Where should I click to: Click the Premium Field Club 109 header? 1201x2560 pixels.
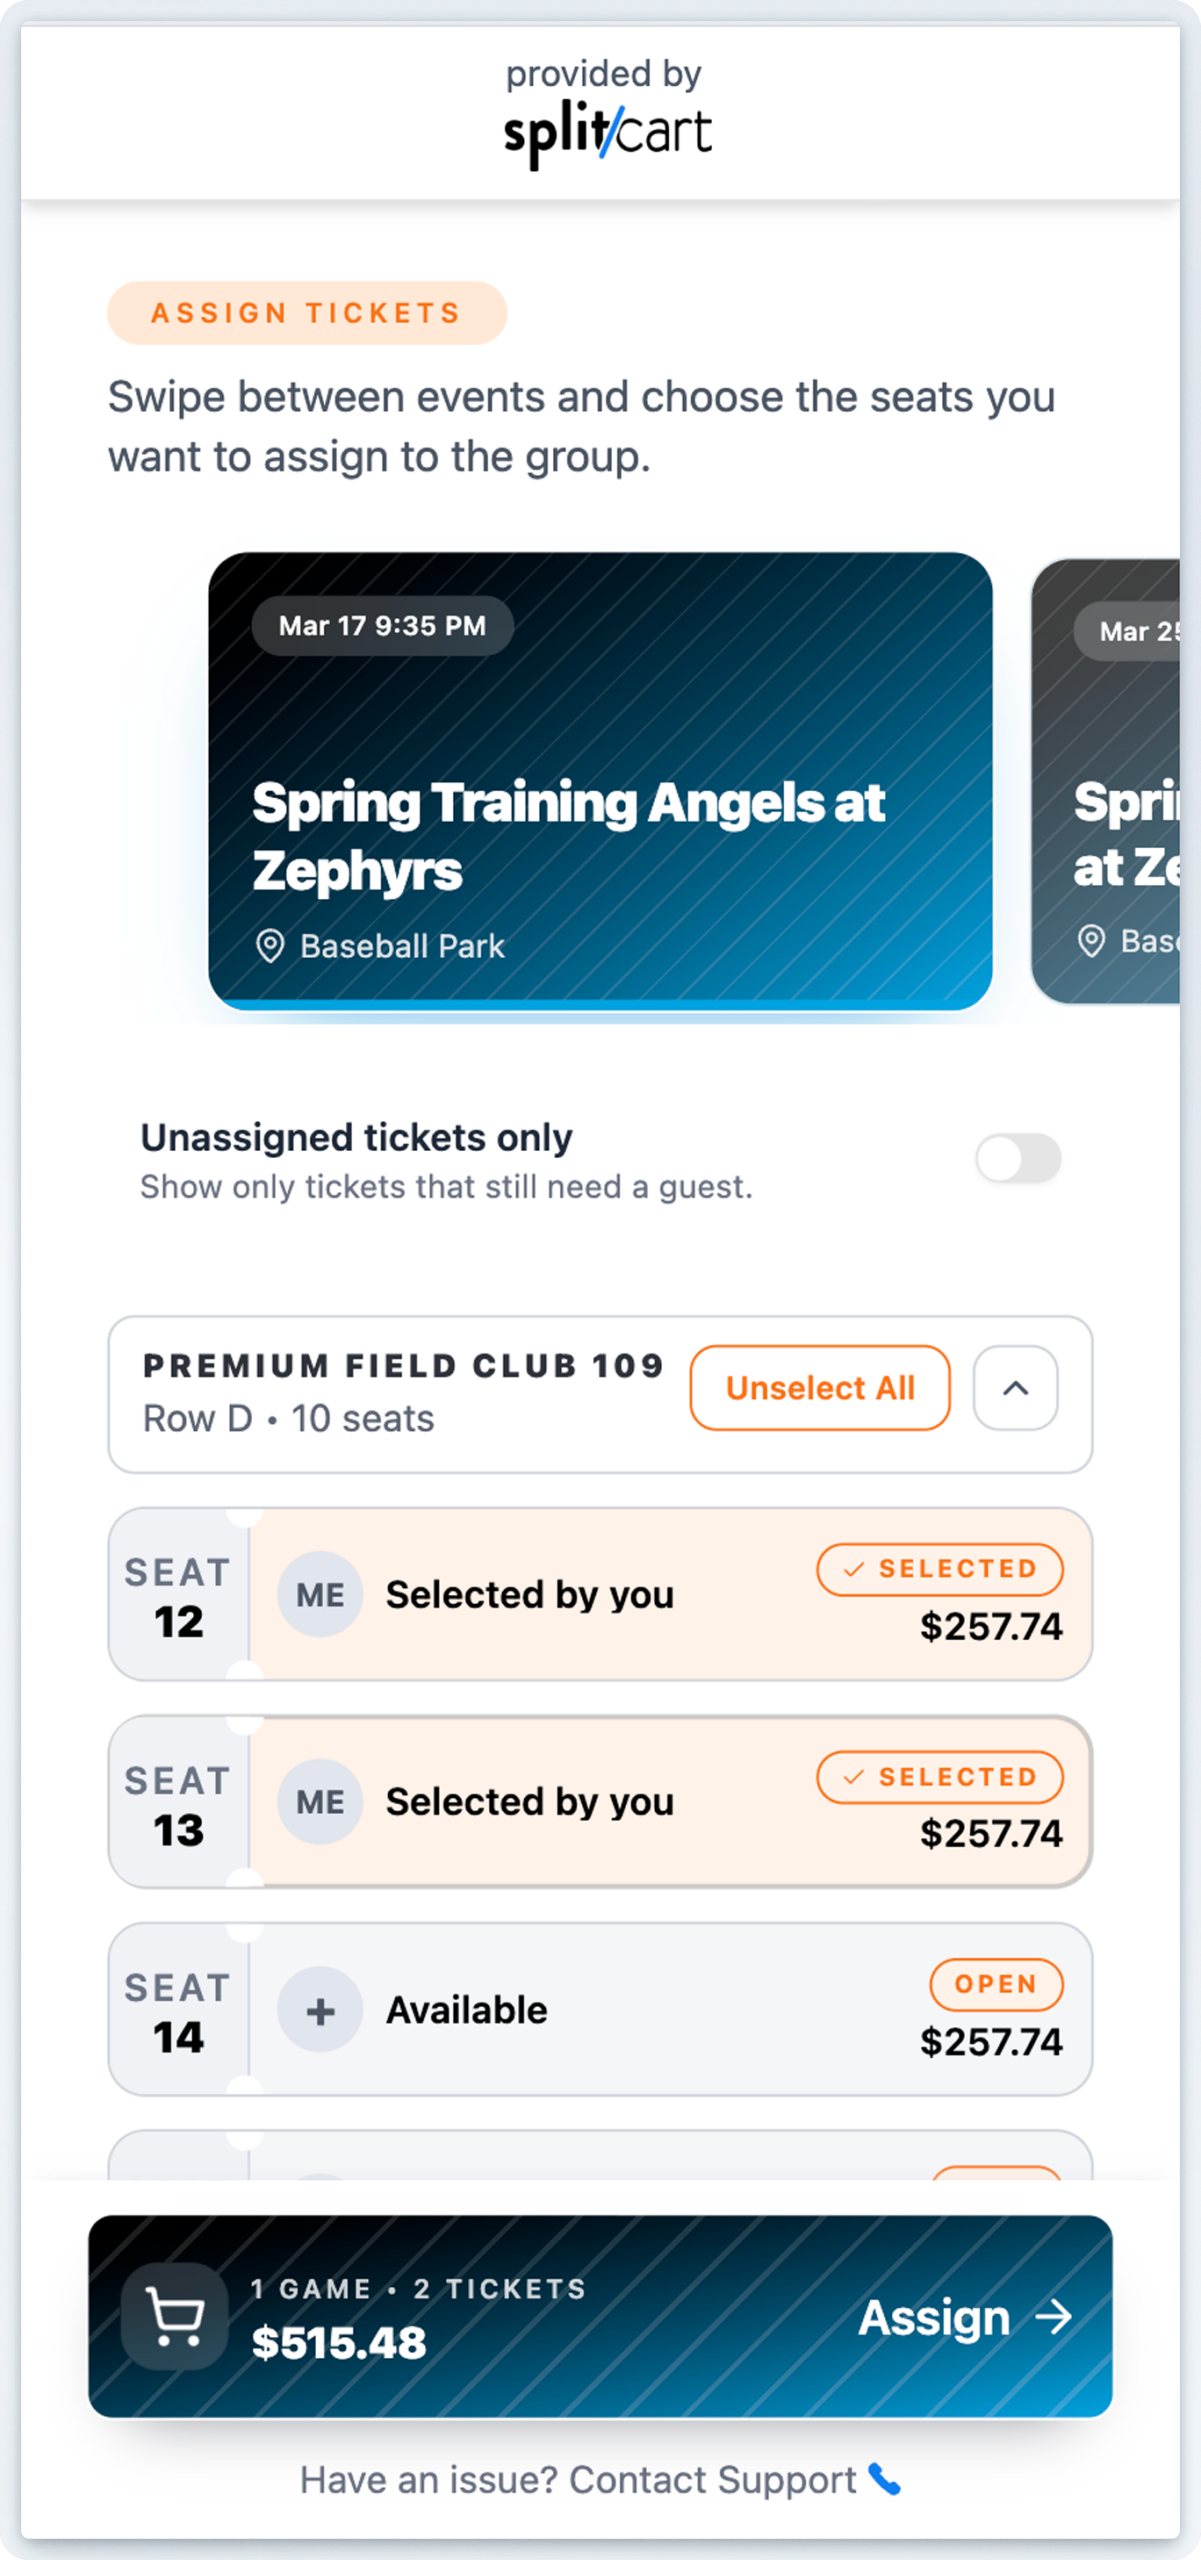403,1366
